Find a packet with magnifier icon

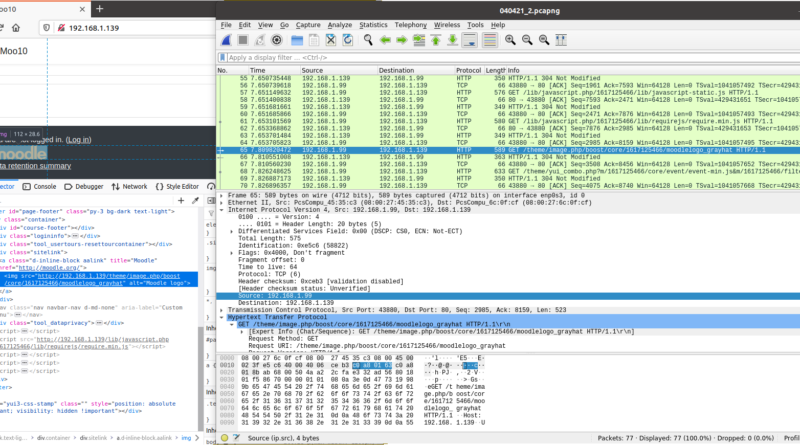(368, 40)
